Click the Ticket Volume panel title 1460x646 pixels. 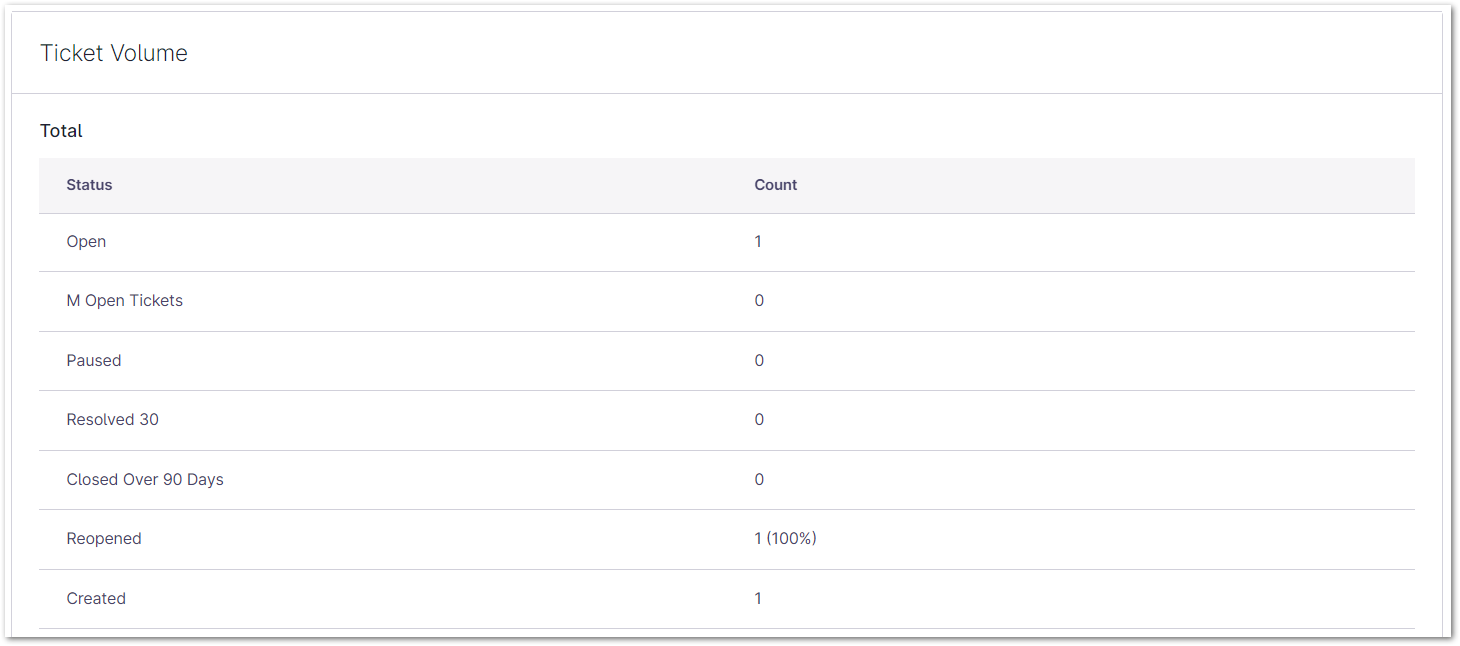coord(113,53)
